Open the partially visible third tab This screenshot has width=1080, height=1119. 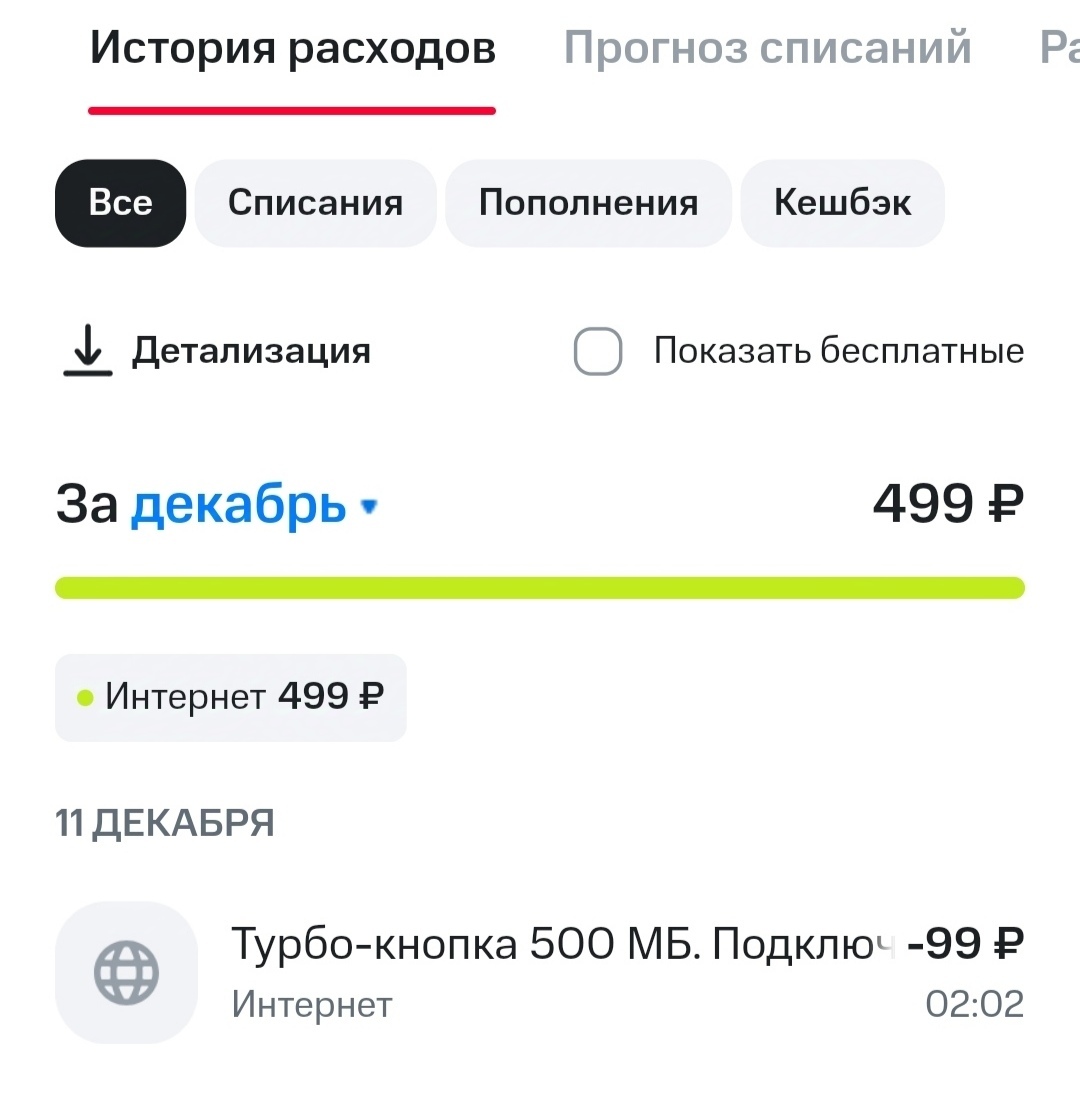tap(1058, 49)
